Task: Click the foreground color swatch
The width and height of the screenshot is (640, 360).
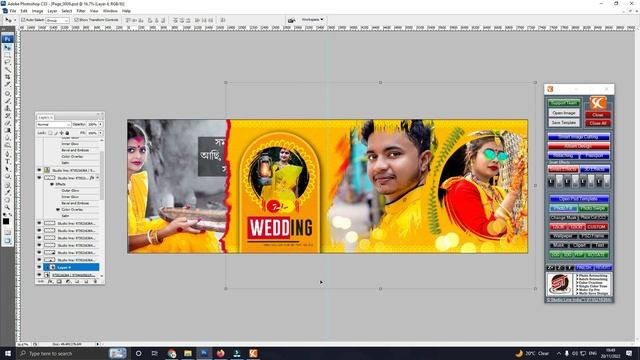Action: [x=6, y=222]
